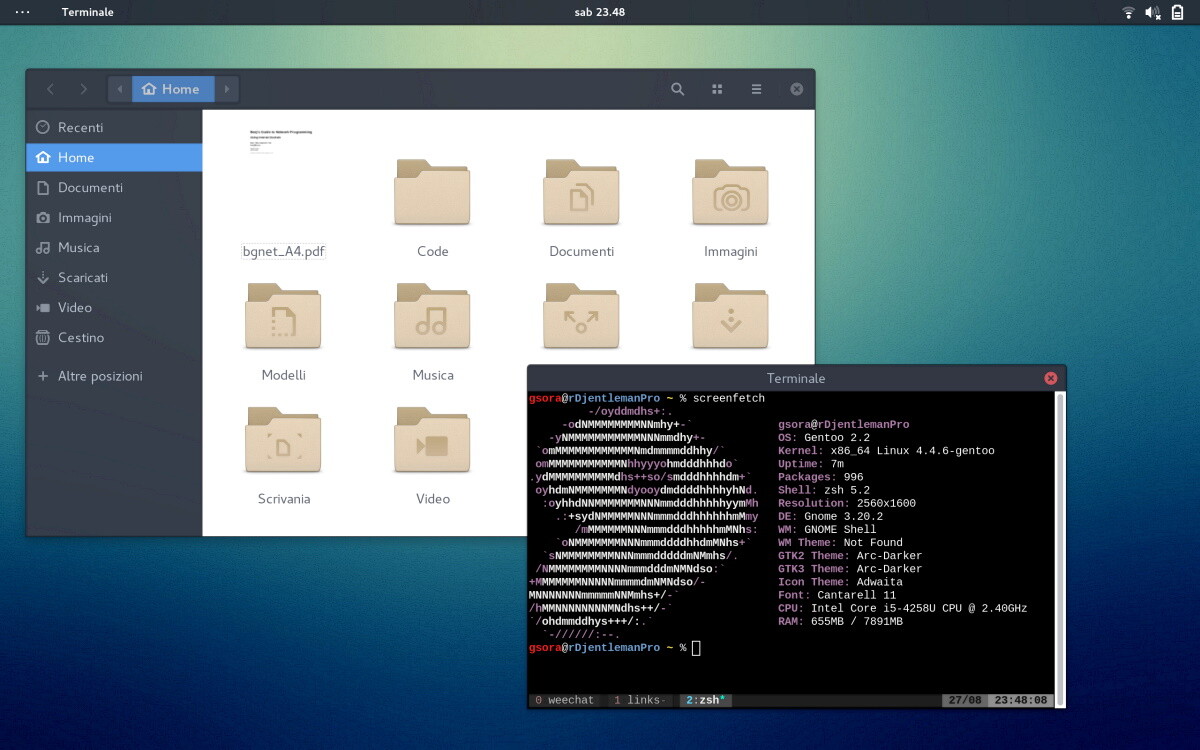Select Scaricati in the sidebar

pyautogui.click(x=82, y=277)
